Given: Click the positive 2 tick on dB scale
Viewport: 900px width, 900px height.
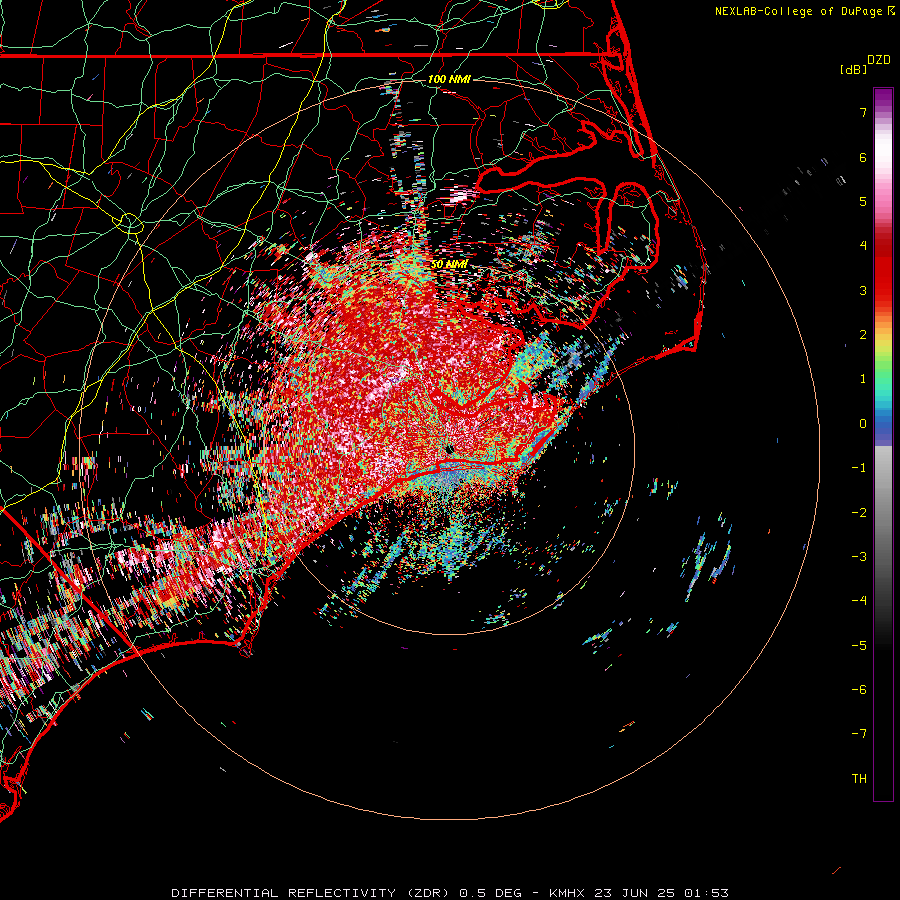Looking at the screenshot, I should click(863, 335).
